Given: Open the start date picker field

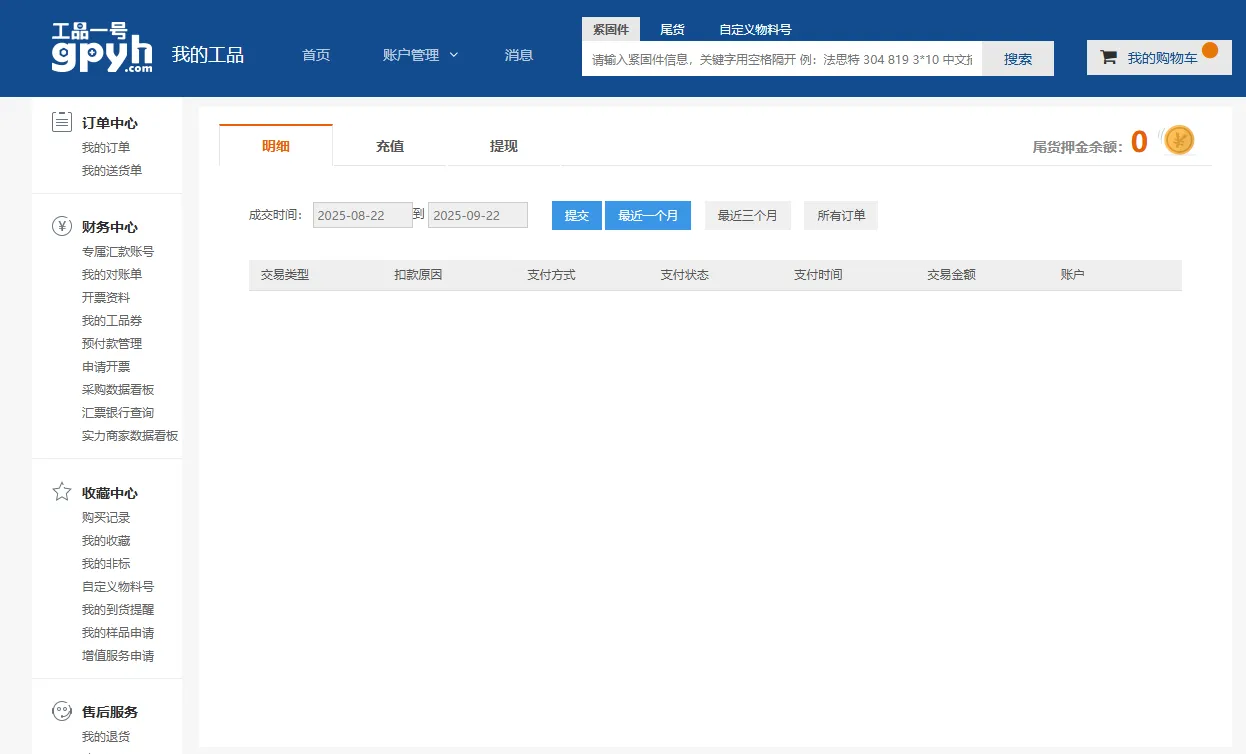Looking at the screenshot, I should coord(362,215).
